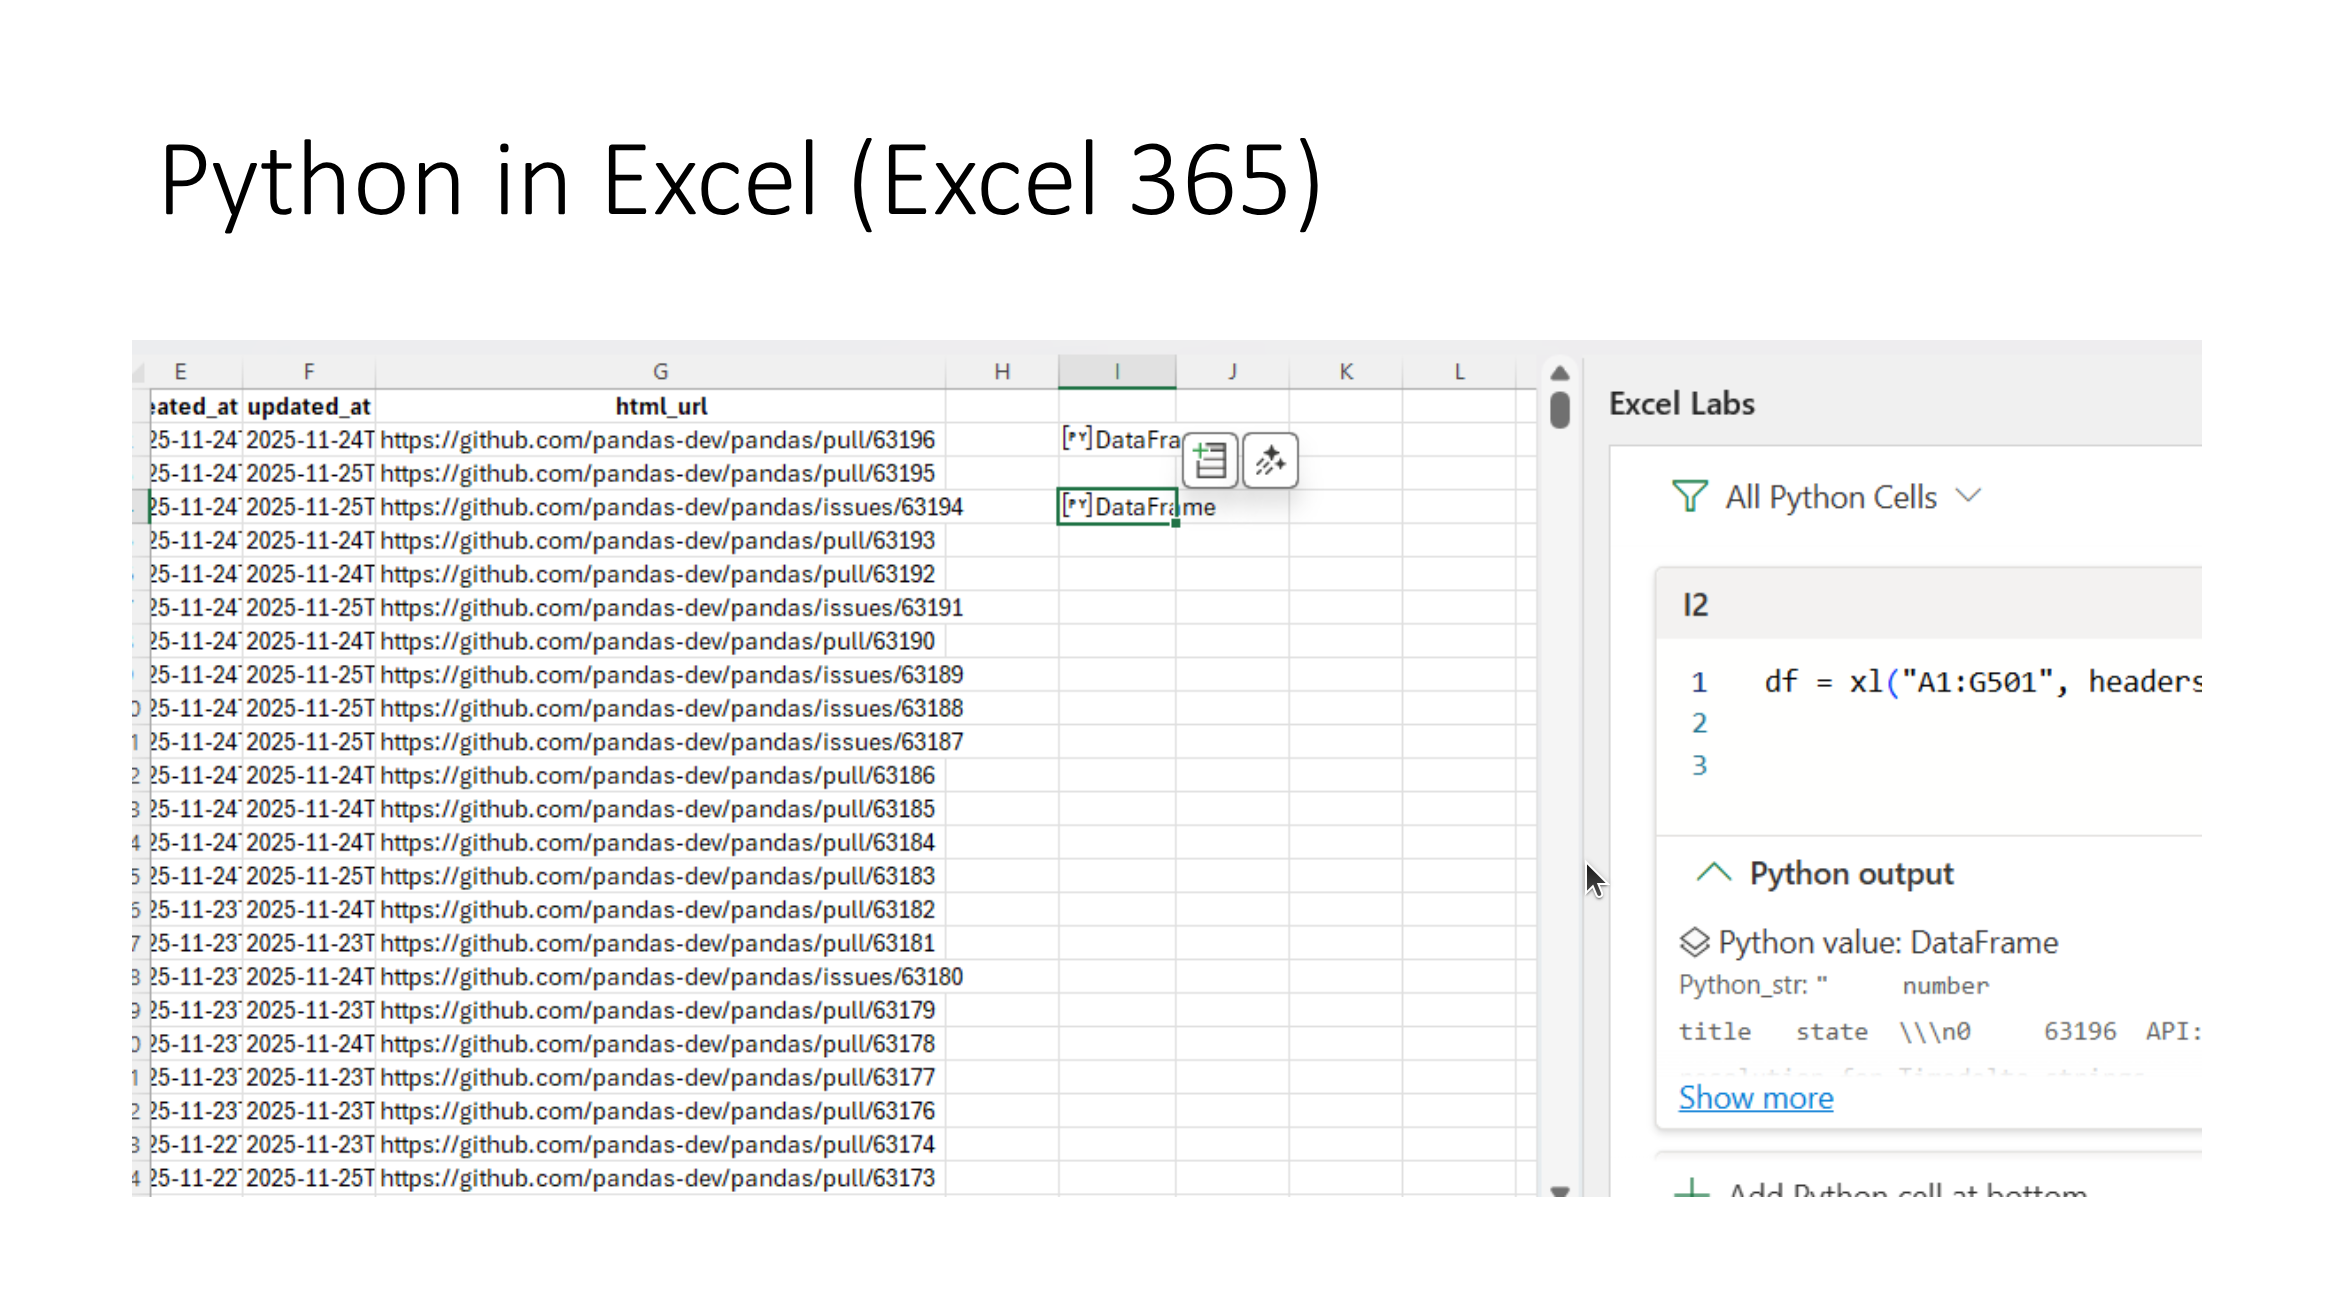Image resolution: width=2345 pixels, height=1312 pixels.
Task: Select column G header
Action: [x=660, y=372]
